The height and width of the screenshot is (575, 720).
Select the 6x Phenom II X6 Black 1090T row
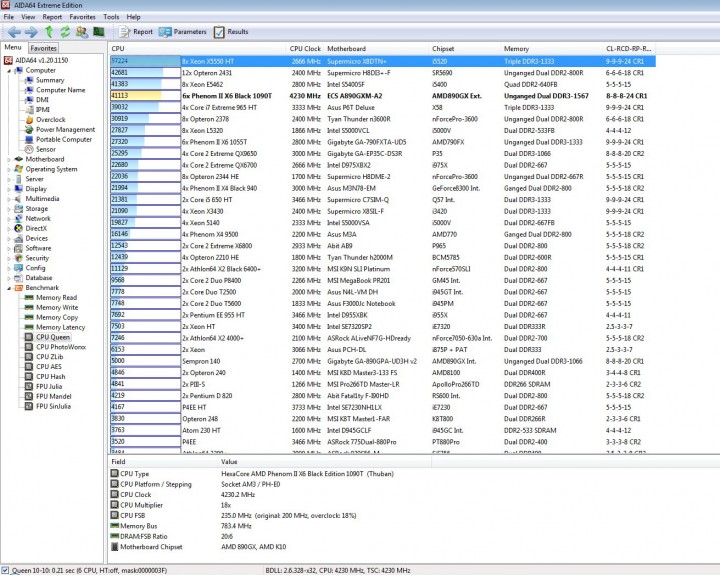click(383, 96)
